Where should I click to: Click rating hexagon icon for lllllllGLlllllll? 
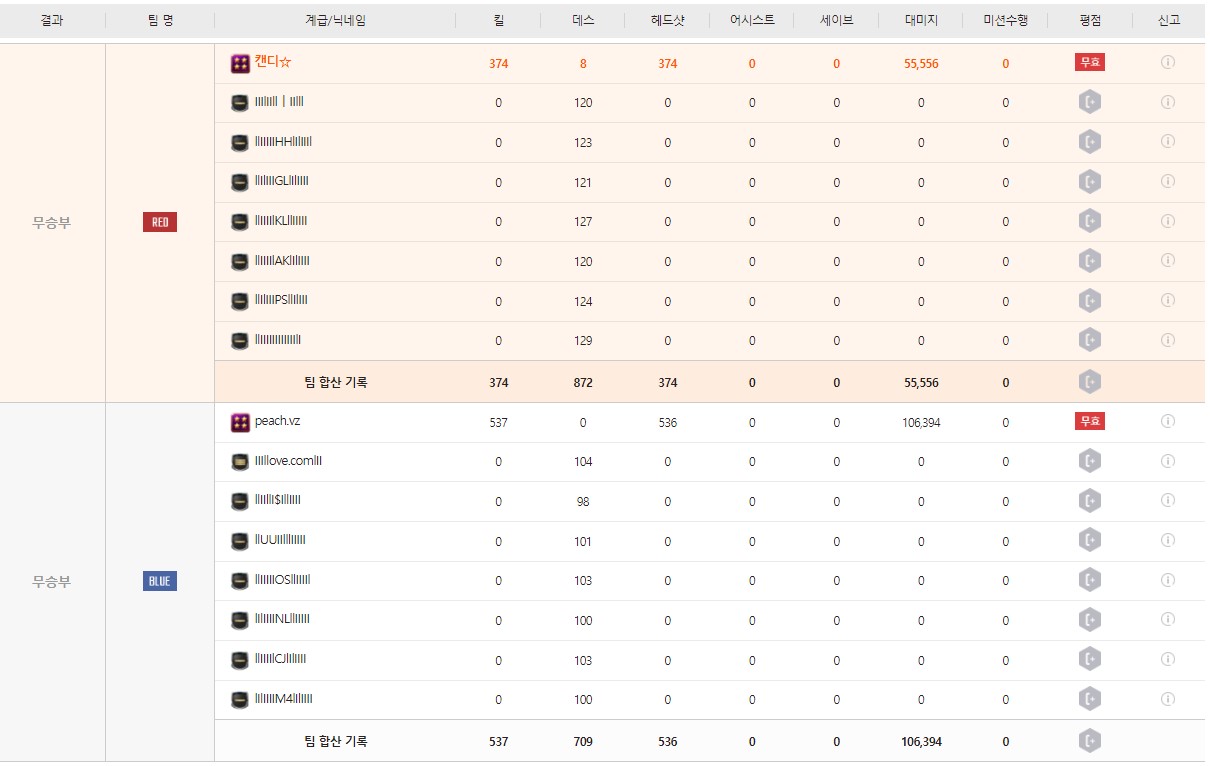pos(1090,182)
